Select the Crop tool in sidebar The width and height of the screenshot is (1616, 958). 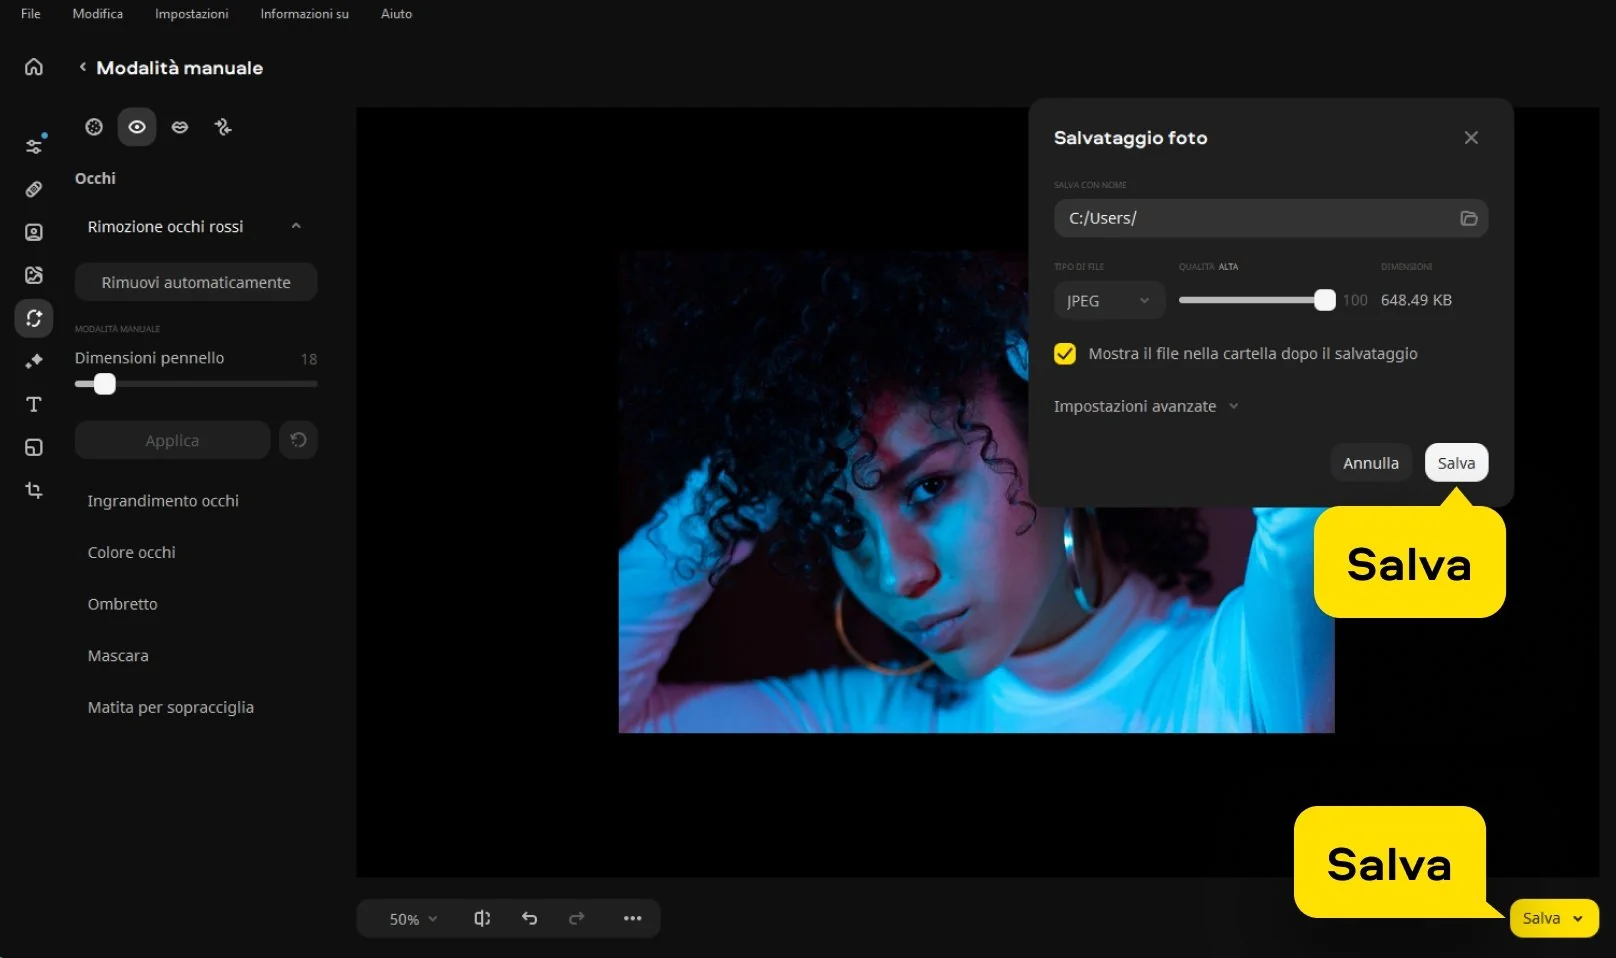click(34, 490)
